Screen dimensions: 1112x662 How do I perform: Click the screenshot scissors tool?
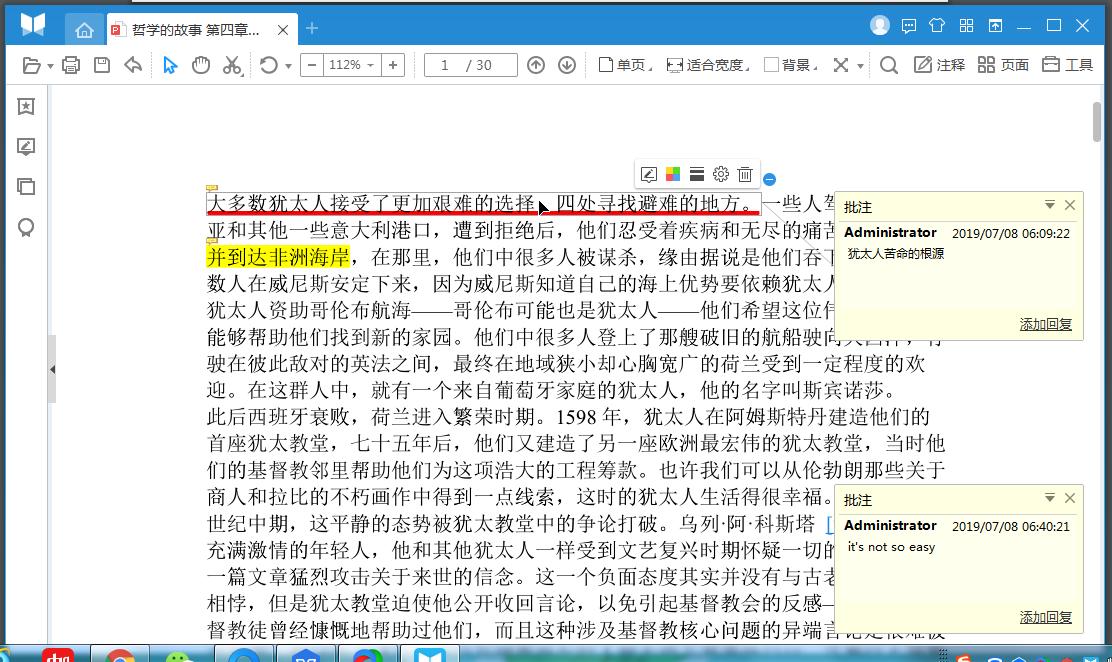(x=232, y=65)
